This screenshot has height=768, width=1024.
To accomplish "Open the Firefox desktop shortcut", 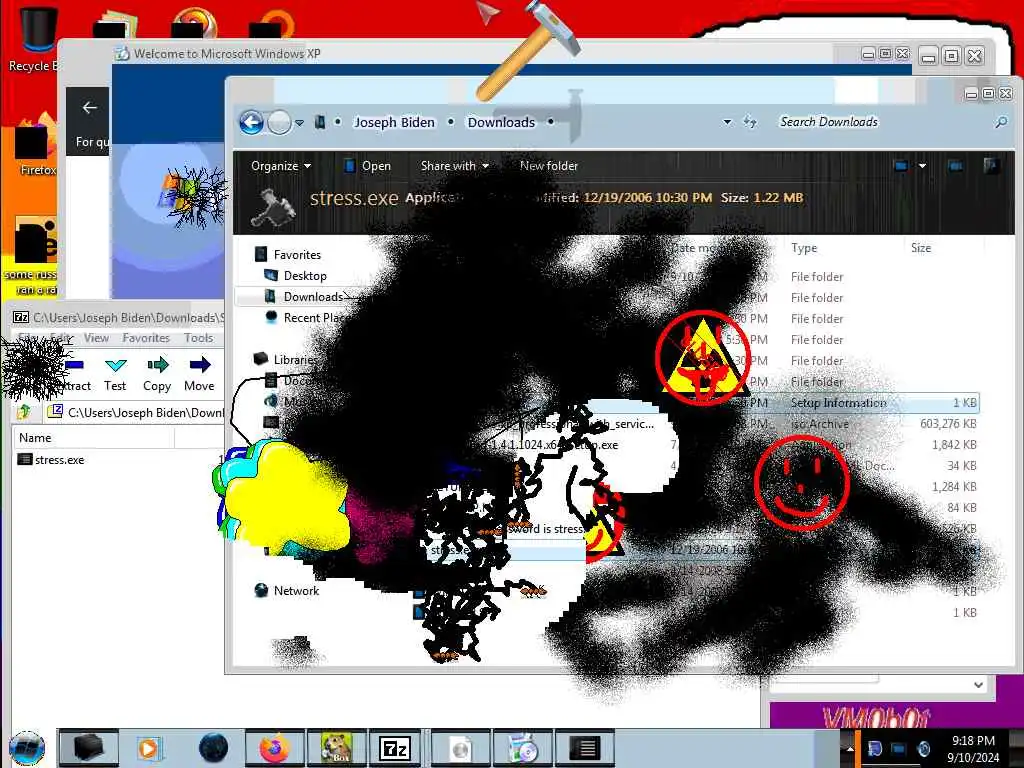I will coord(34,146).
